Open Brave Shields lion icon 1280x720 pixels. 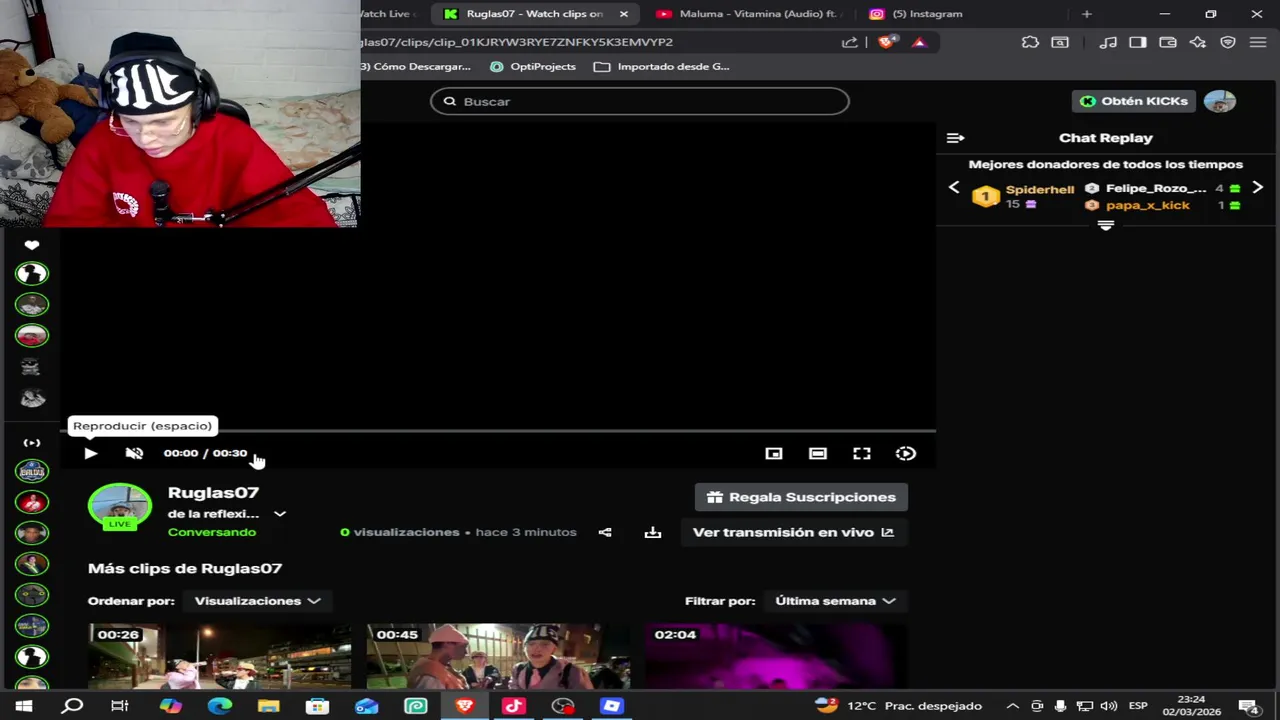pyautogui.click(x=887, y=42)
